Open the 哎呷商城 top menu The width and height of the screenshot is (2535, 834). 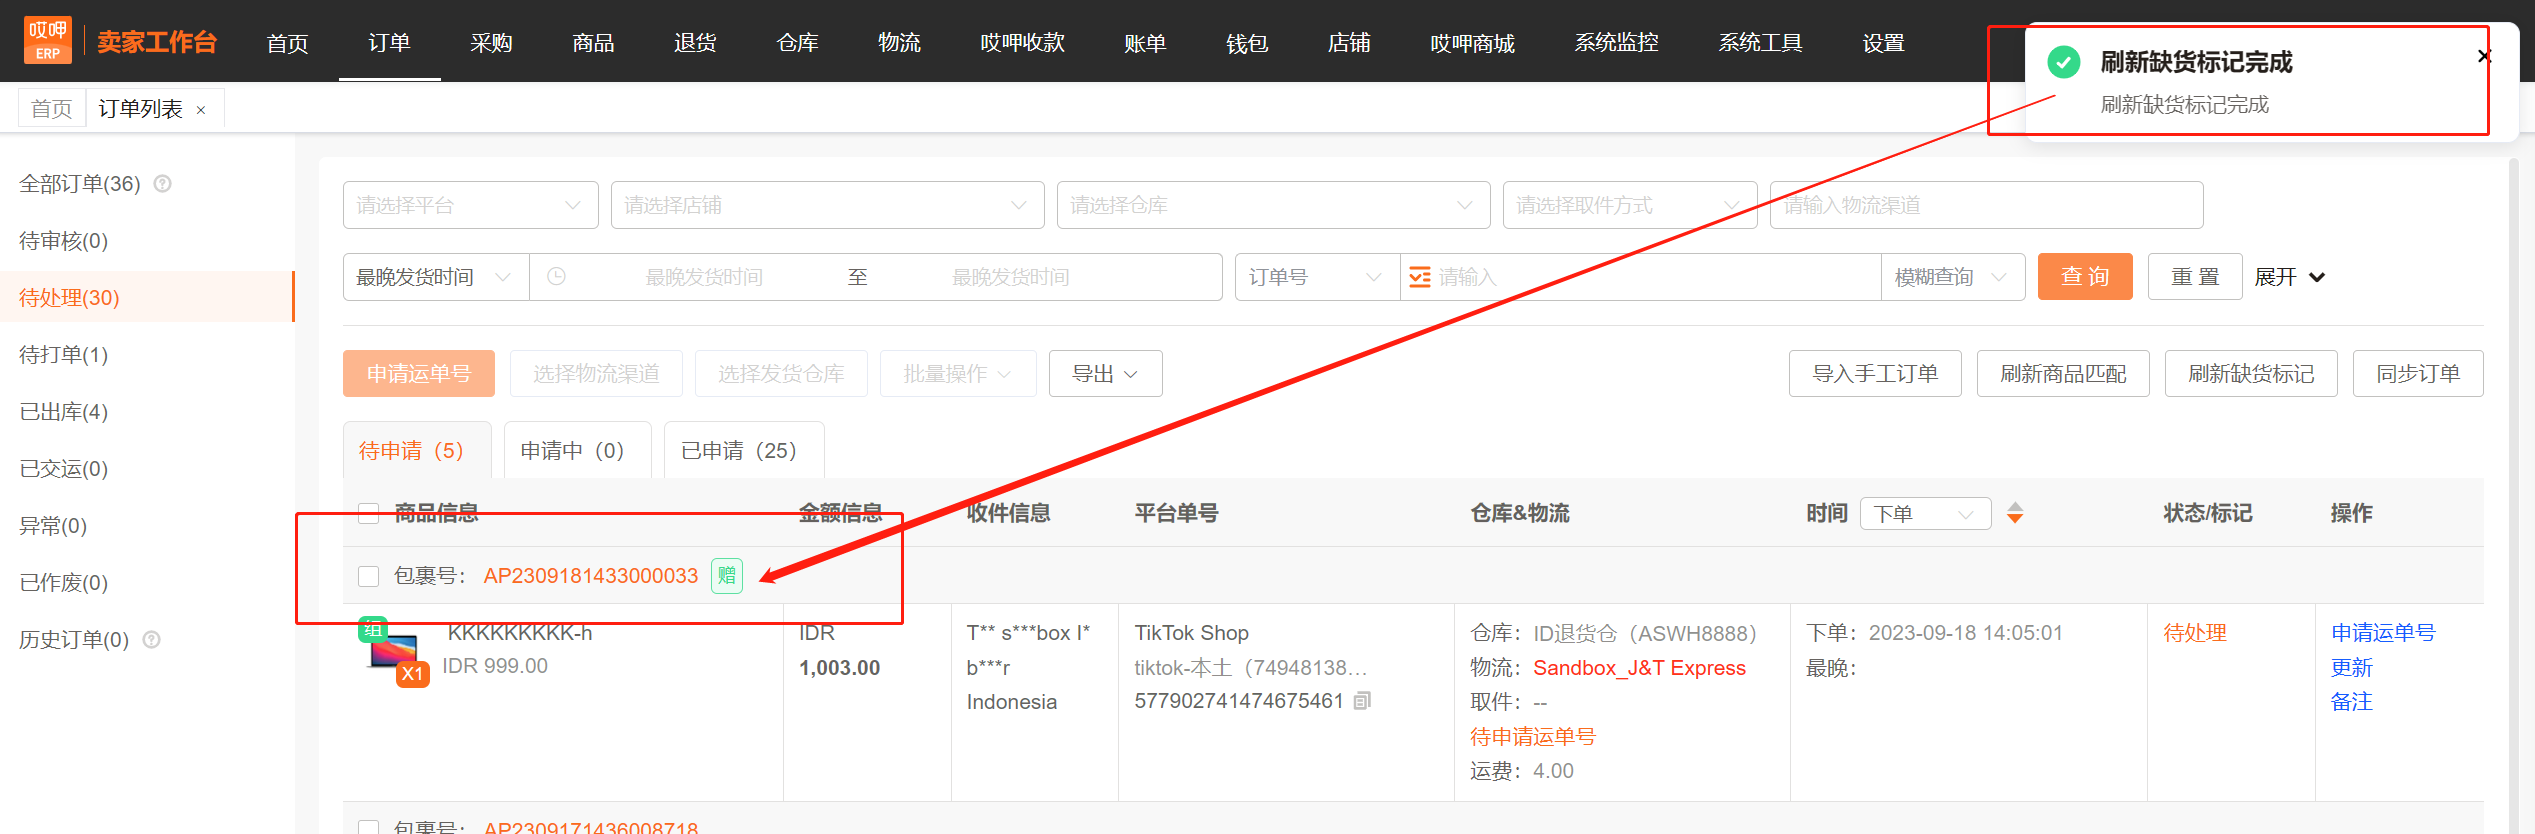click(1472, 43)
